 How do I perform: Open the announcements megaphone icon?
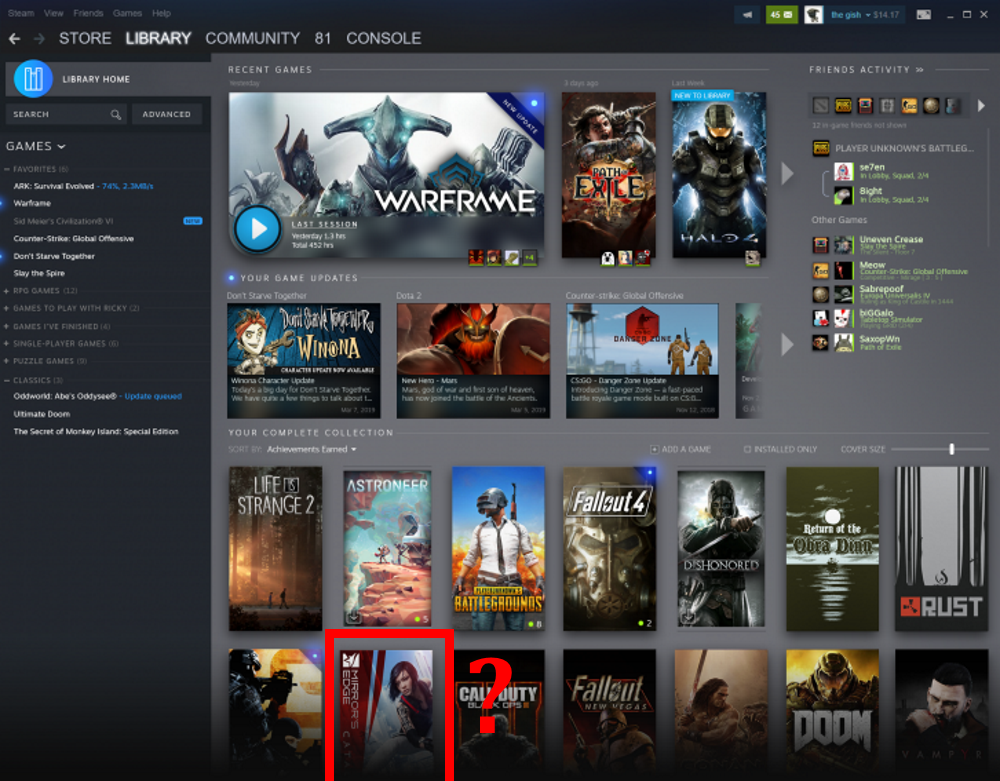746,14
